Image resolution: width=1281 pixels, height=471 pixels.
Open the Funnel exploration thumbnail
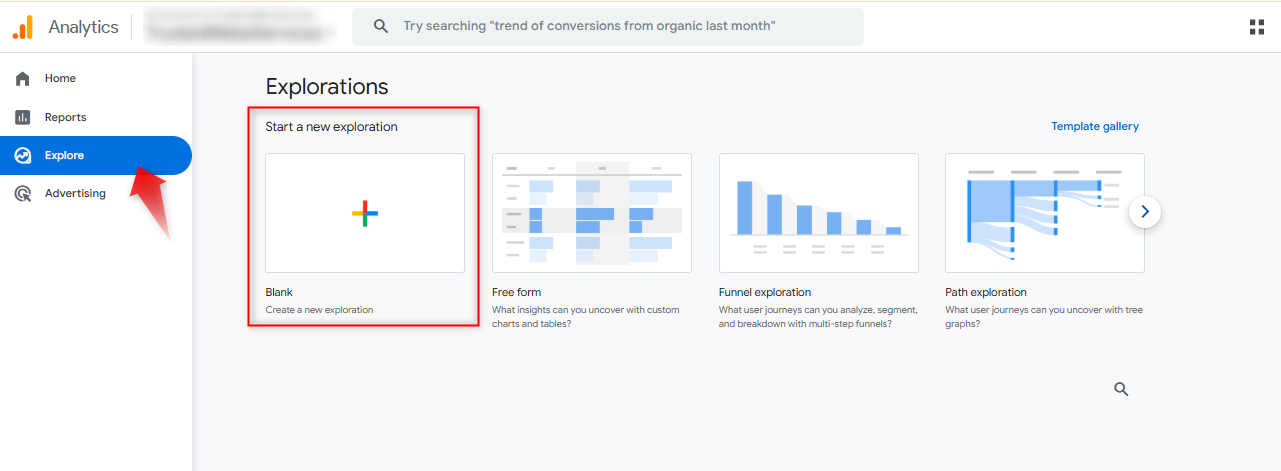[819, 213]
